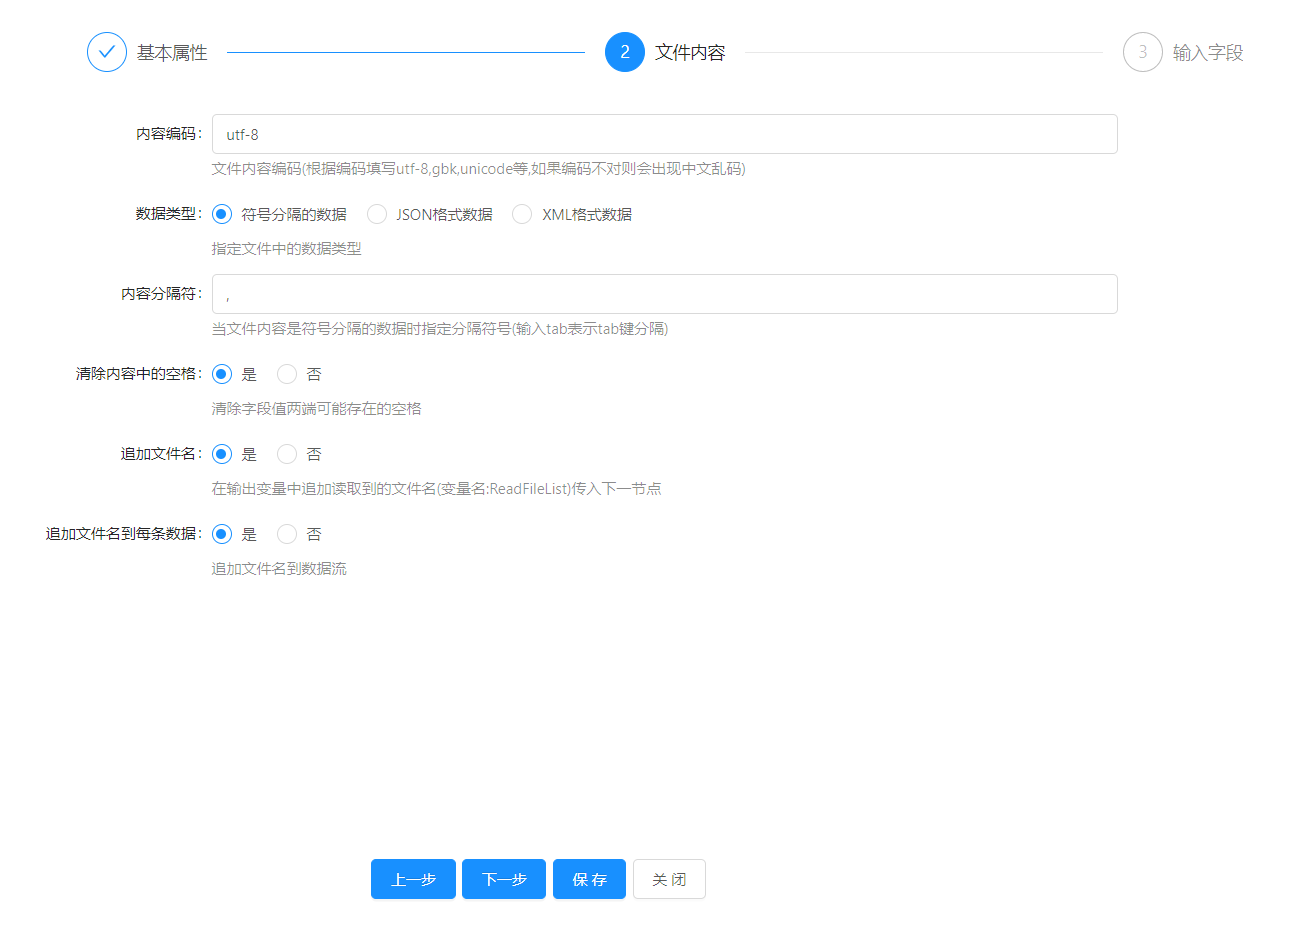This screenshot has height=927, width=1309.
Task: Click the 文件内容 step label
Action: pos(689,53)
